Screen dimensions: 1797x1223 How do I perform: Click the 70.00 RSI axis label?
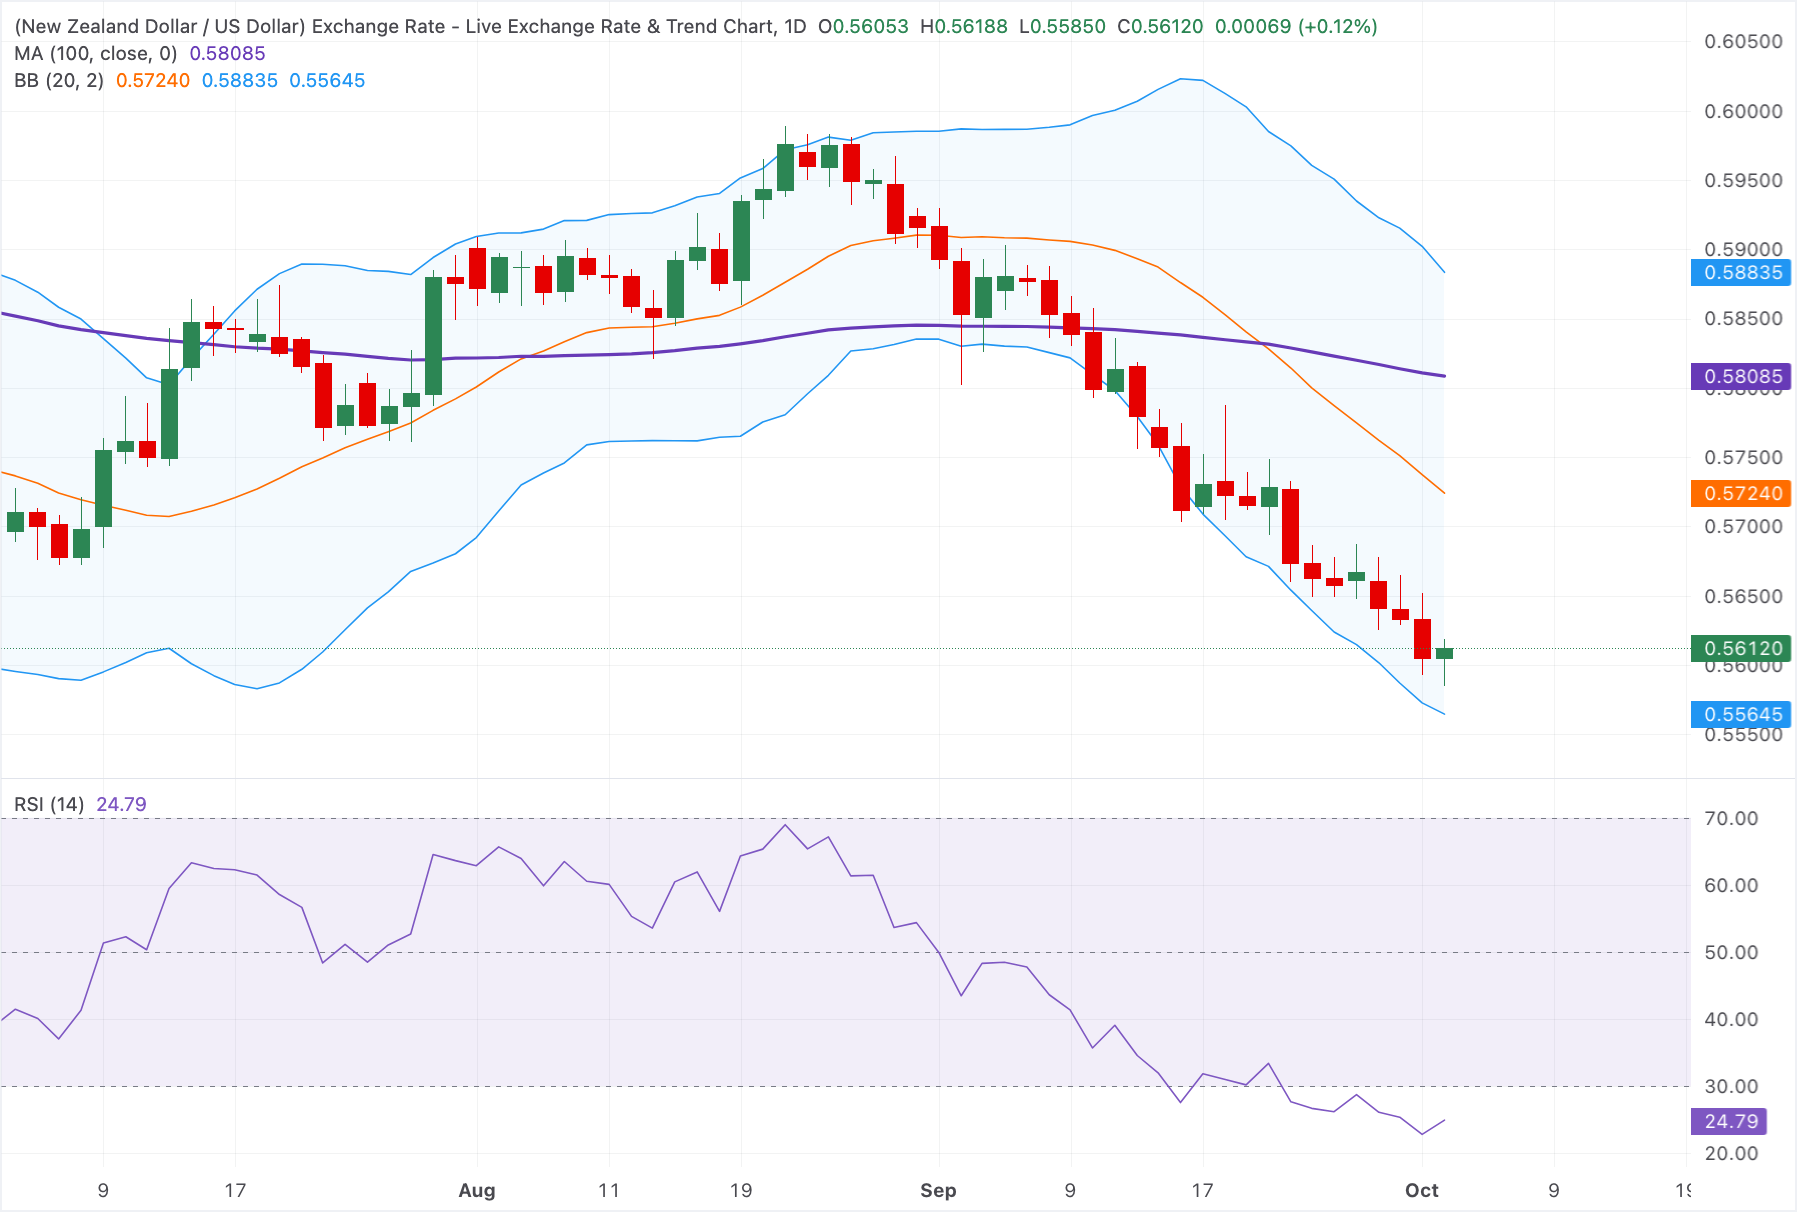tap(1731, 818)
